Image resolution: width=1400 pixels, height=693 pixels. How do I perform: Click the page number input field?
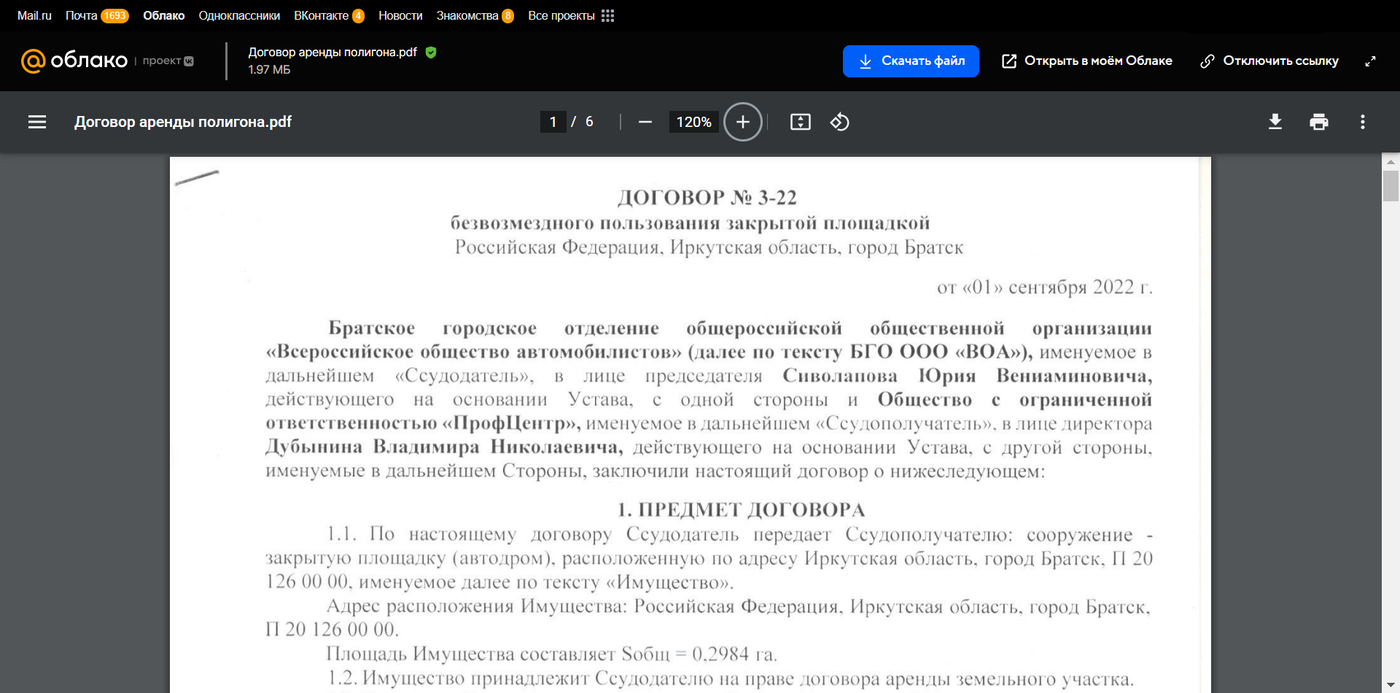(x=552, y=122)
